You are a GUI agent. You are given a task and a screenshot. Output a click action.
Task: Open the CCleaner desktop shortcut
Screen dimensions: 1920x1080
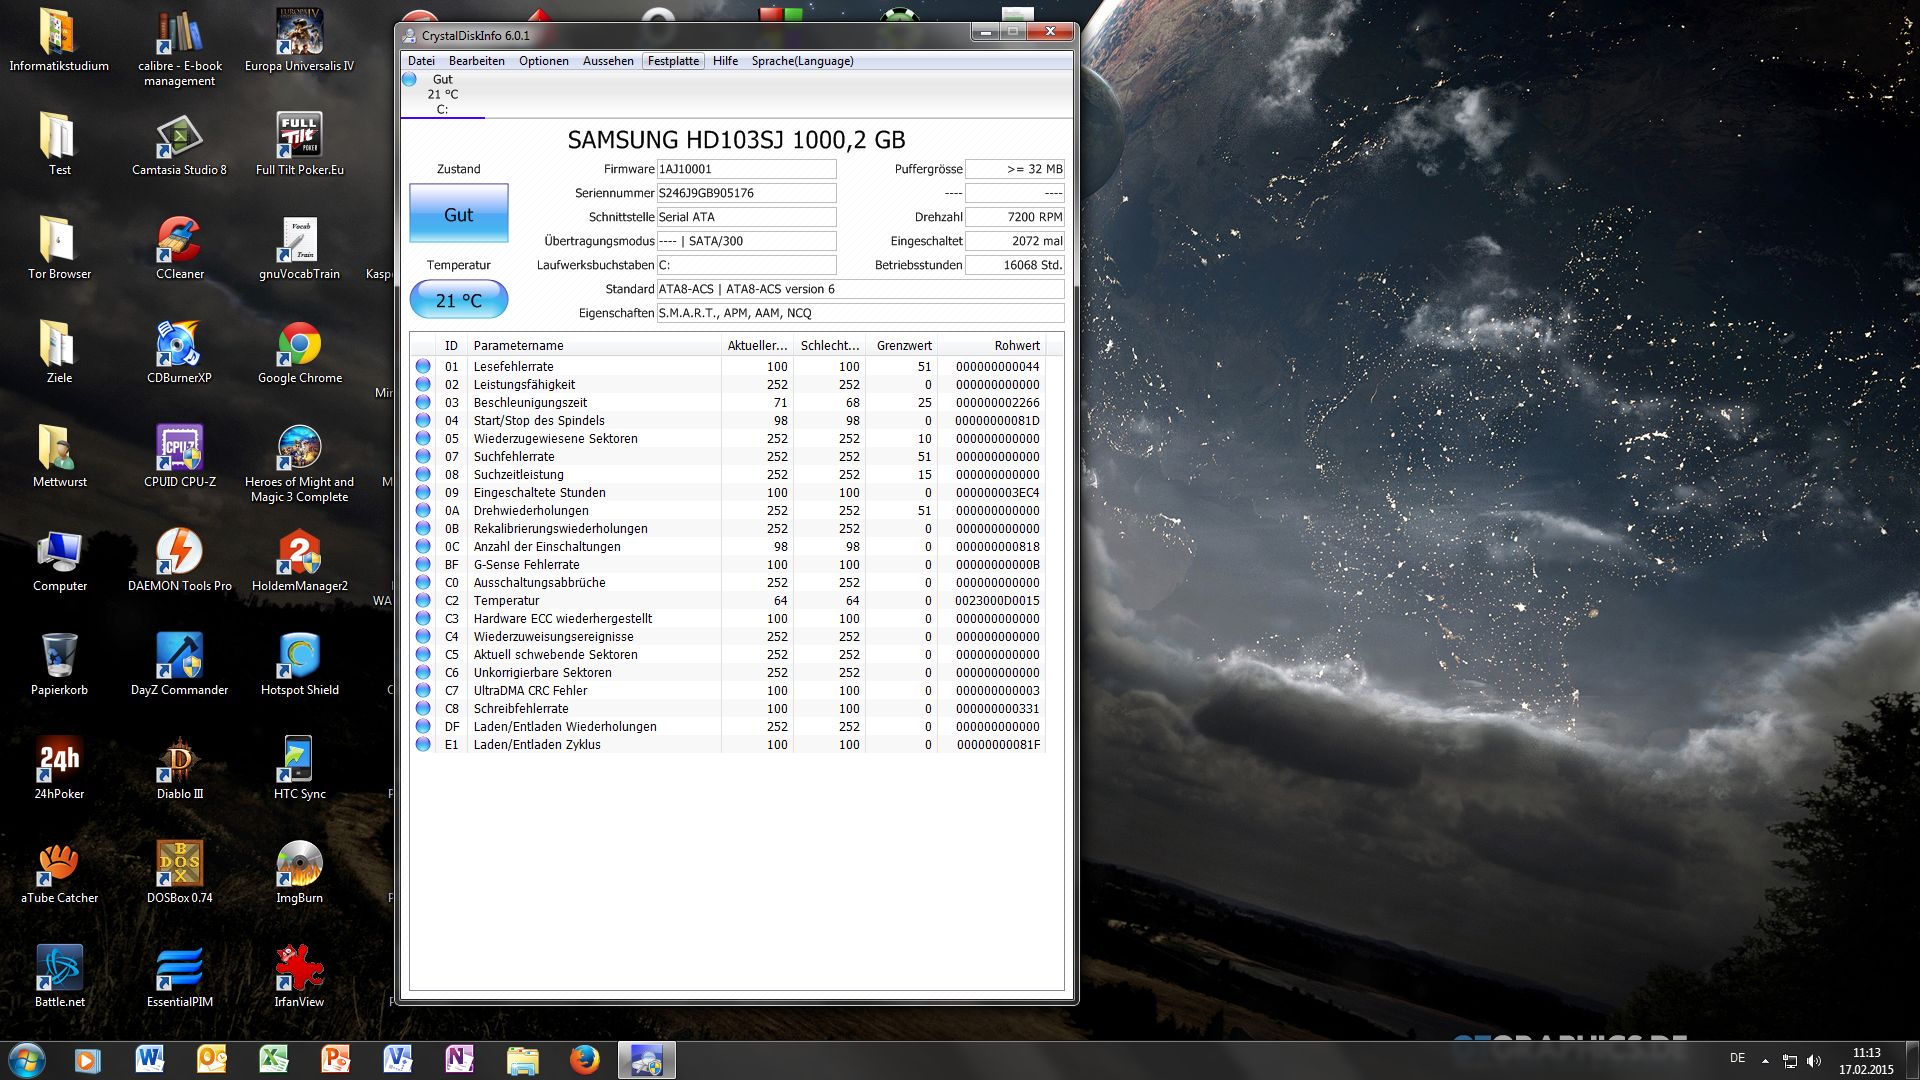179,247
